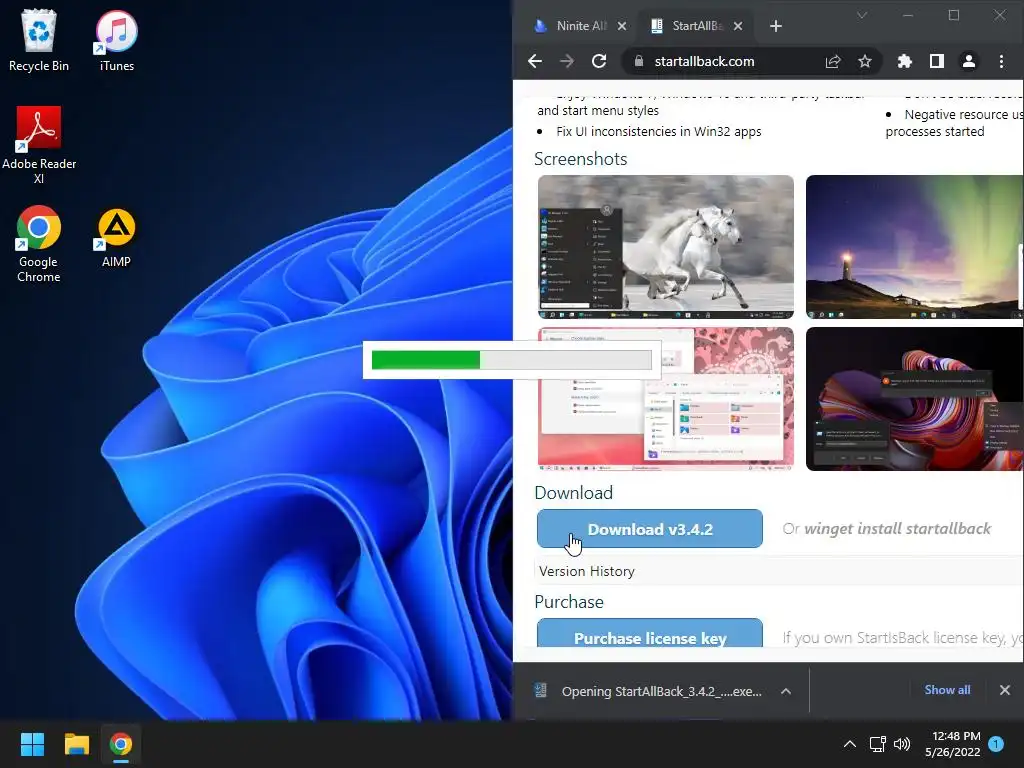
Task: Launch iTunes from the desktop
Action: pos(116,40)
